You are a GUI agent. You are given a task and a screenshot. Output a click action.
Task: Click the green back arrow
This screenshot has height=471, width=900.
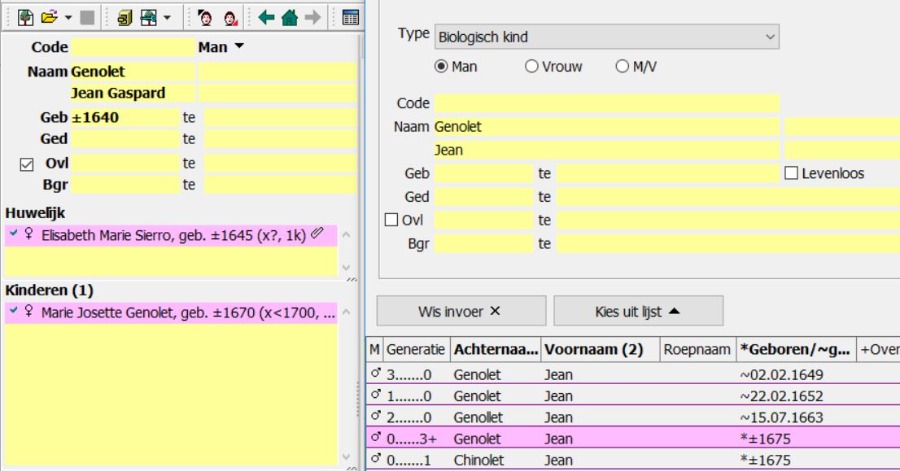coord(266,17)
